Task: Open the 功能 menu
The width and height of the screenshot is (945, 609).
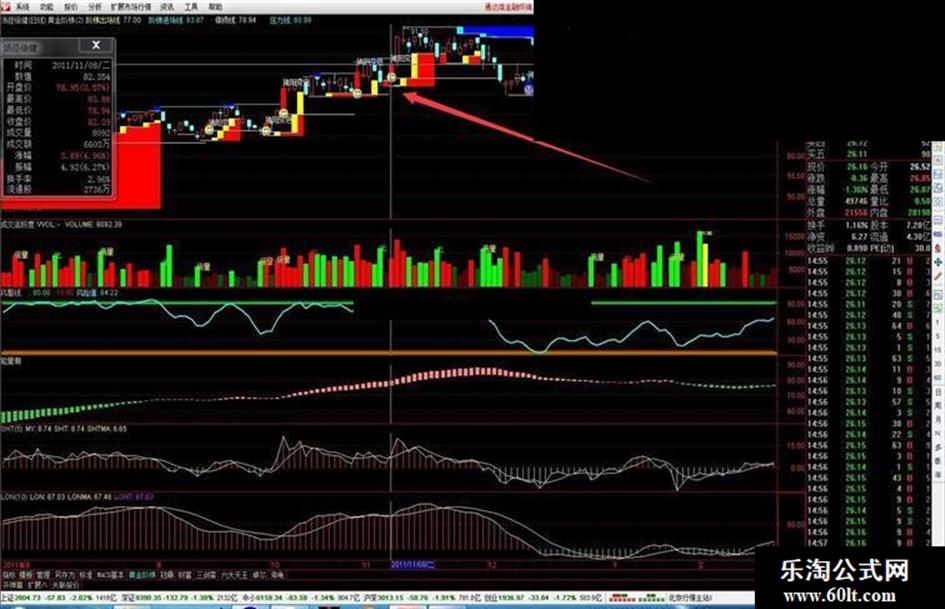Action: click(x=46, y=7)
